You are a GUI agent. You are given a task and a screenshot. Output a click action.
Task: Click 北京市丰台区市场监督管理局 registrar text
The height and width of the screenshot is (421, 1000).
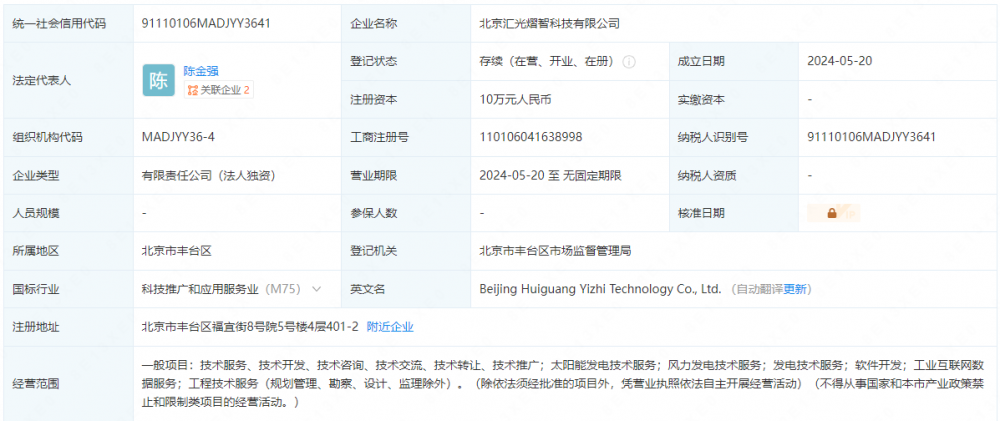point(555,251)
